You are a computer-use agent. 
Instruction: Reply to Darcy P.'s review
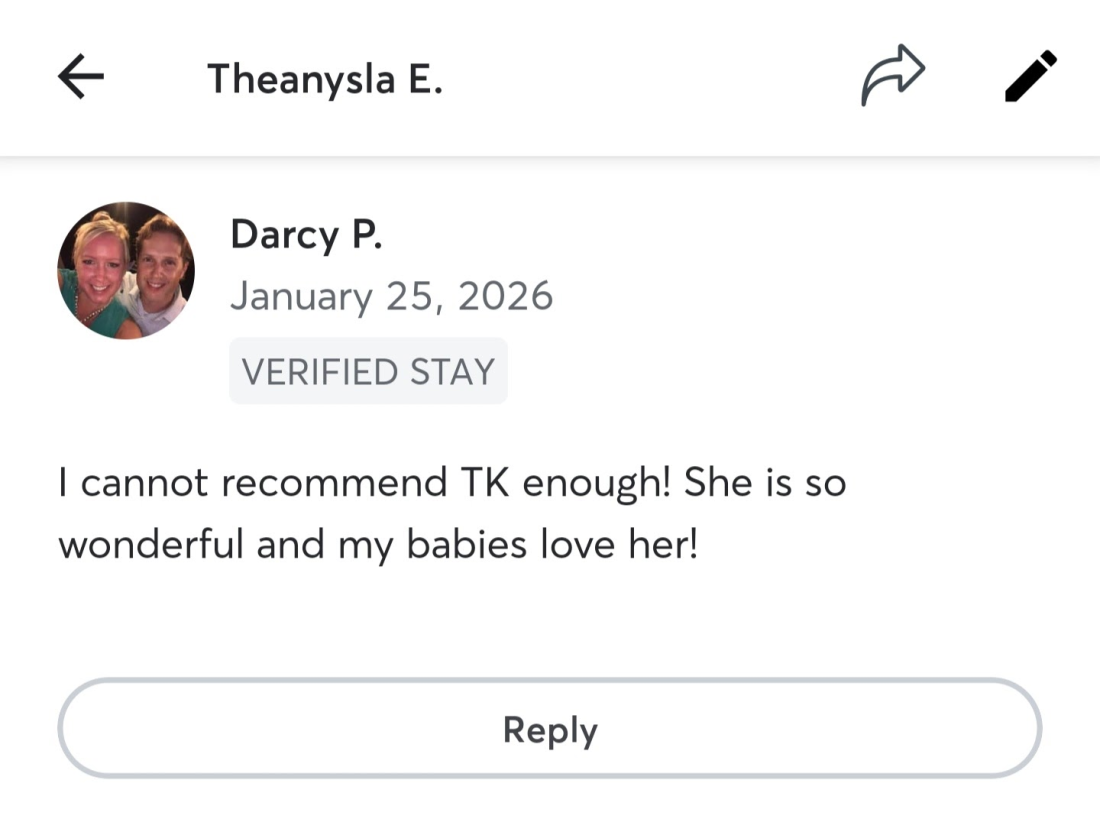coord(550,729)
